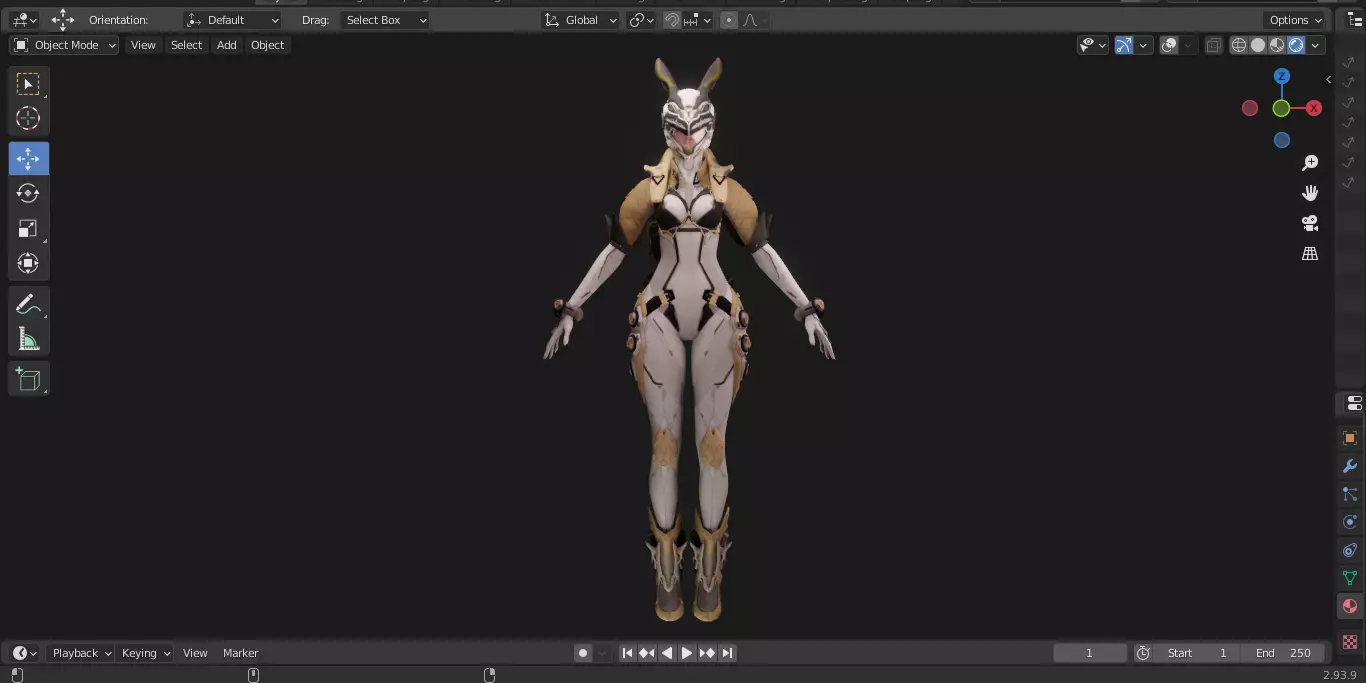
Task: Click the hand pan view icon
Action: [x=1310, y=193]
